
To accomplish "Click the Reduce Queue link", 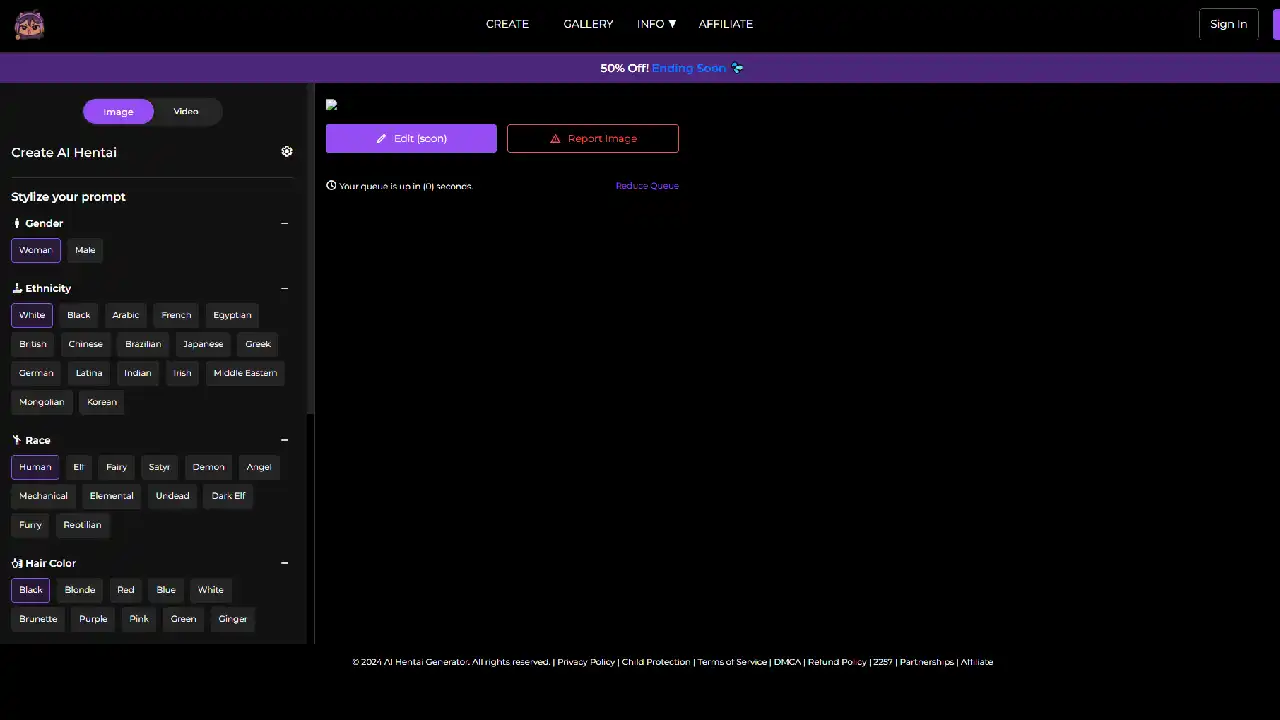I will [x=647, y=186].
